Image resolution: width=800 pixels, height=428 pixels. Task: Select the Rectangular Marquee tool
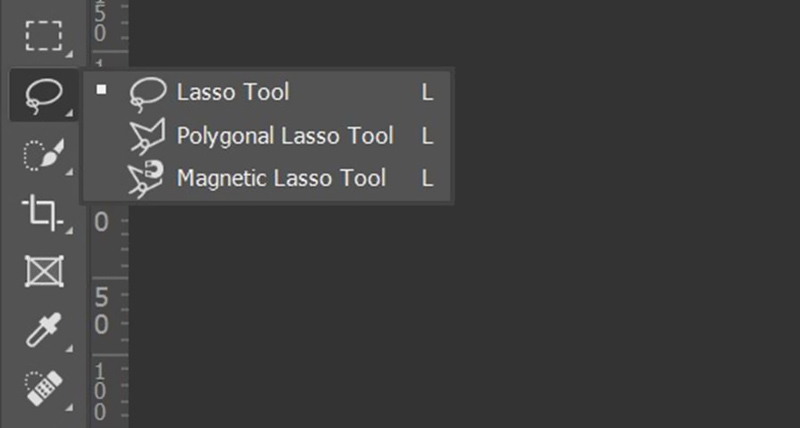[x=44, y=36]
